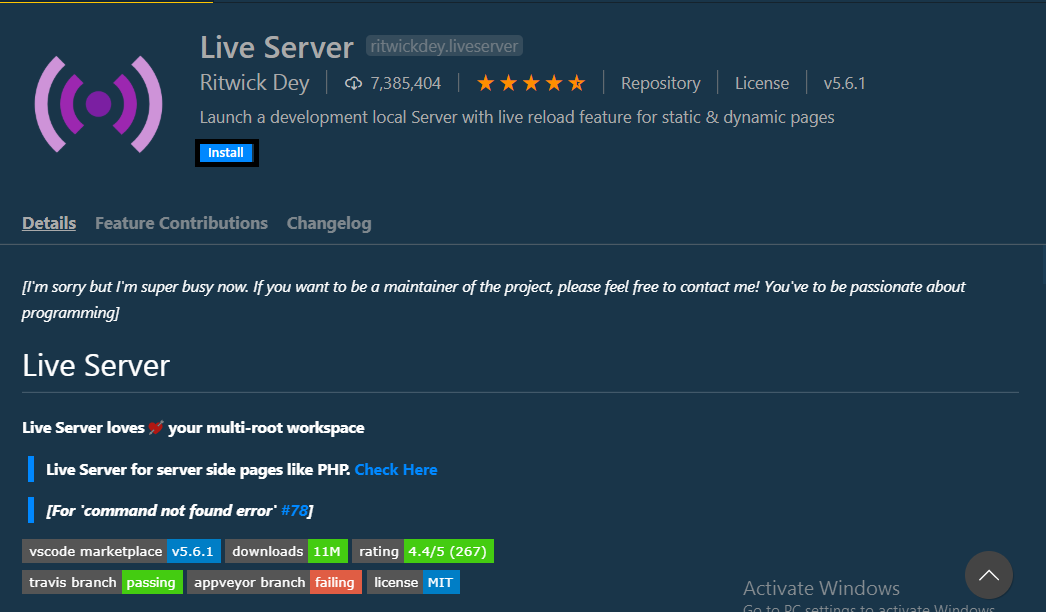Switch to the Changelog tab
This screenshot has height=612, width=1046.
click(329, 223)
